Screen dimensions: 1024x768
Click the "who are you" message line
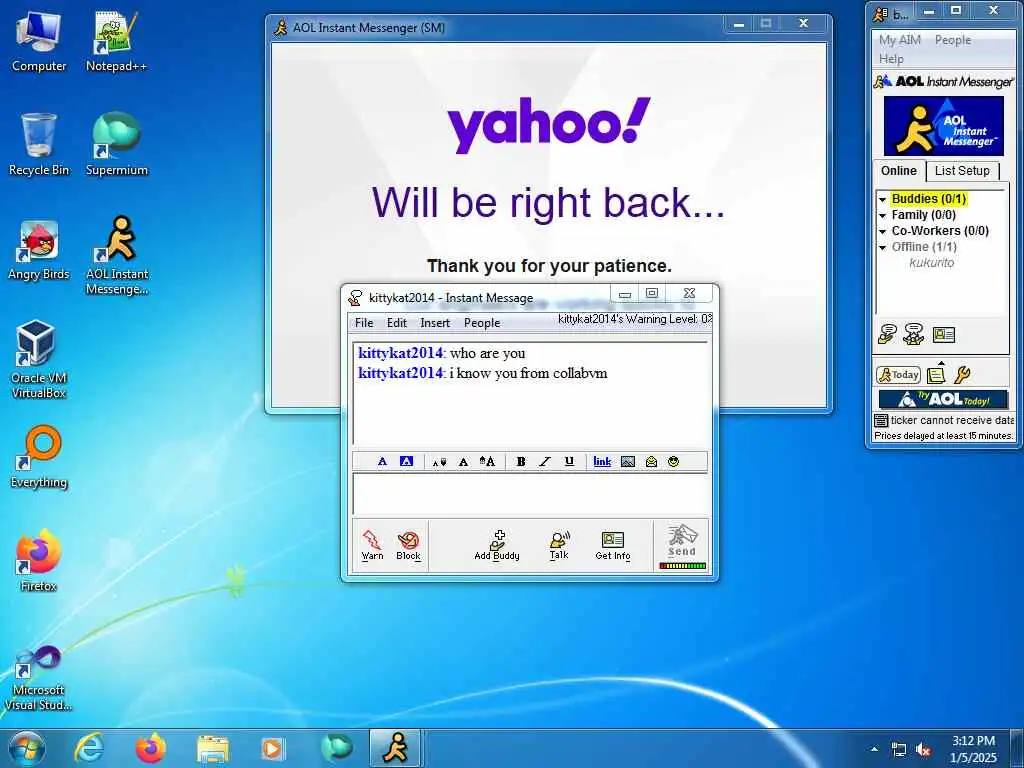[487, 353]
